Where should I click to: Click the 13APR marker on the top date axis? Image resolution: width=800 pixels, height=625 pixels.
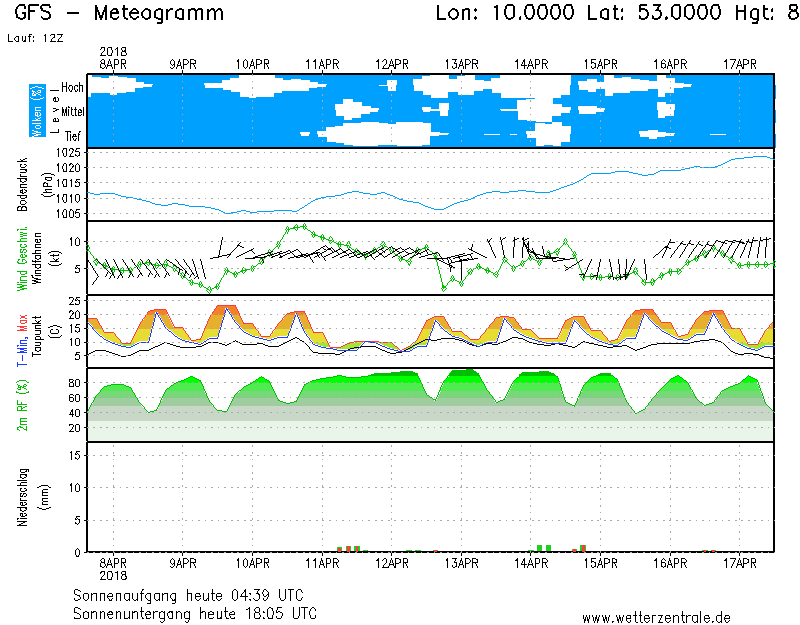(462, 64)
